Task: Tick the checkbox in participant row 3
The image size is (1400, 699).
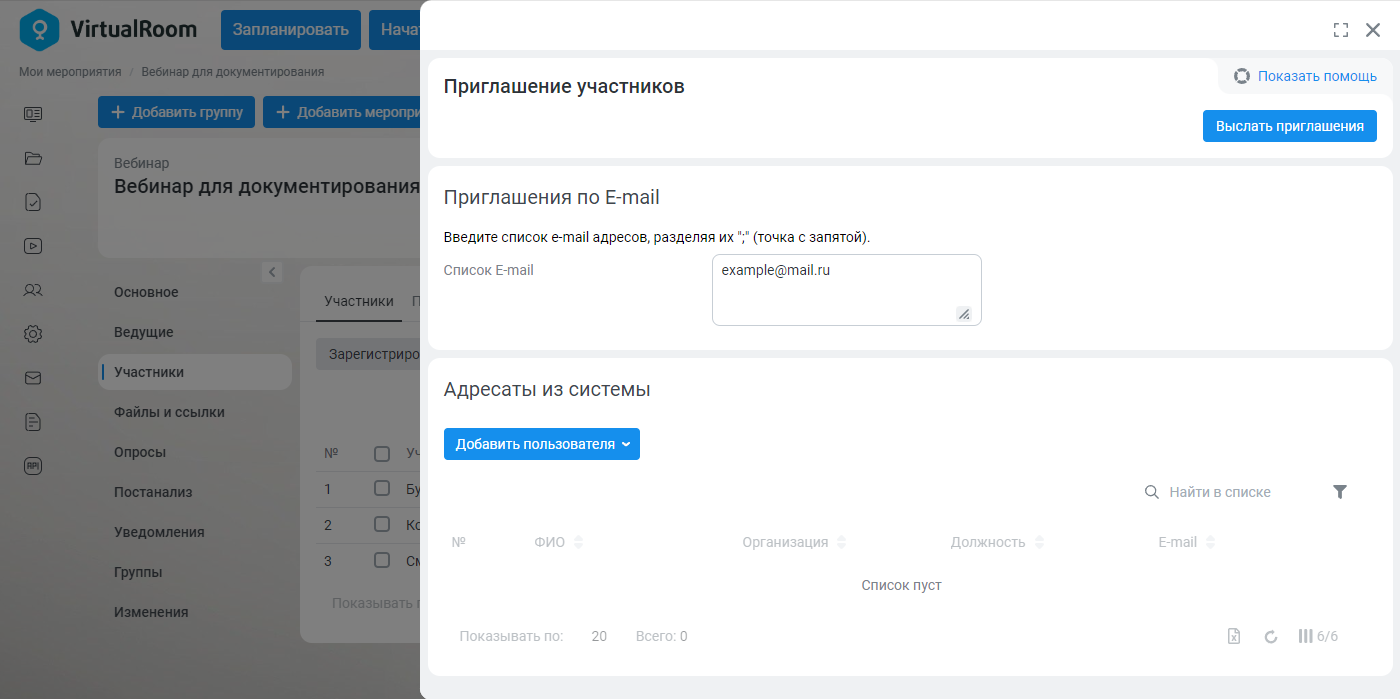Action: [382, 560]
